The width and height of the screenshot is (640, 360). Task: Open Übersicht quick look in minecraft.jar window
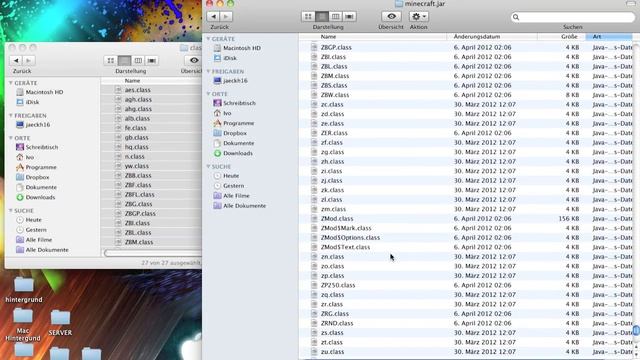point(391,16)
